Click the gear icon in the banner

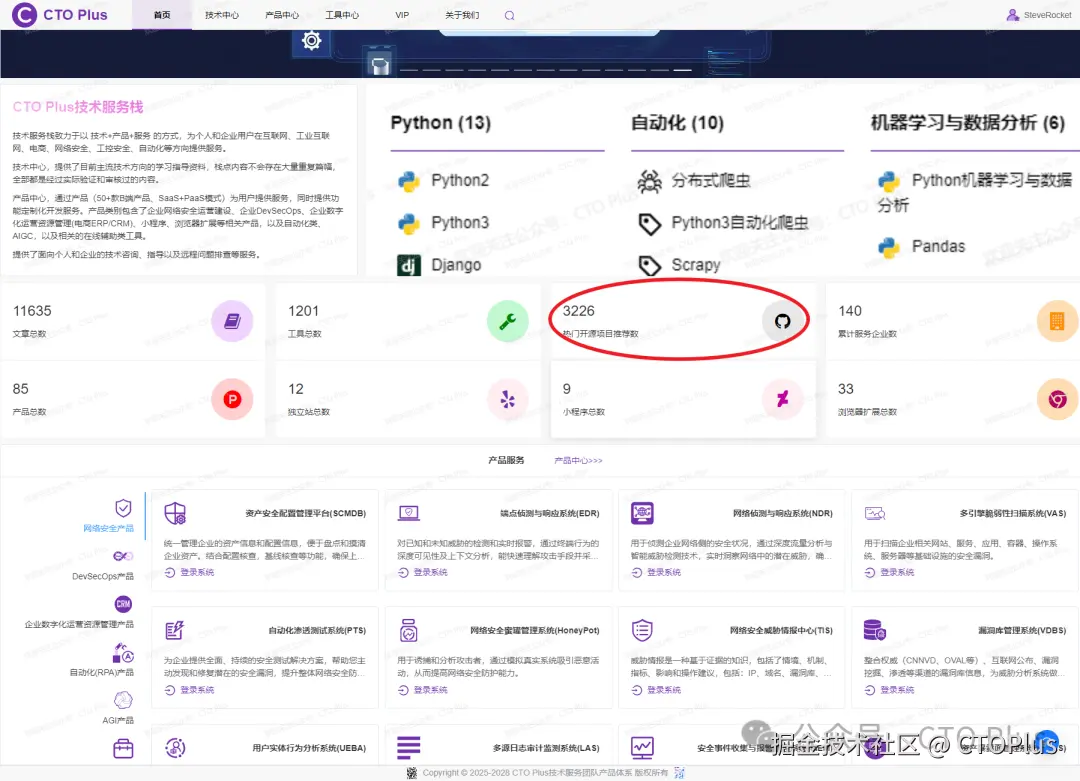(x=311, y=41)
